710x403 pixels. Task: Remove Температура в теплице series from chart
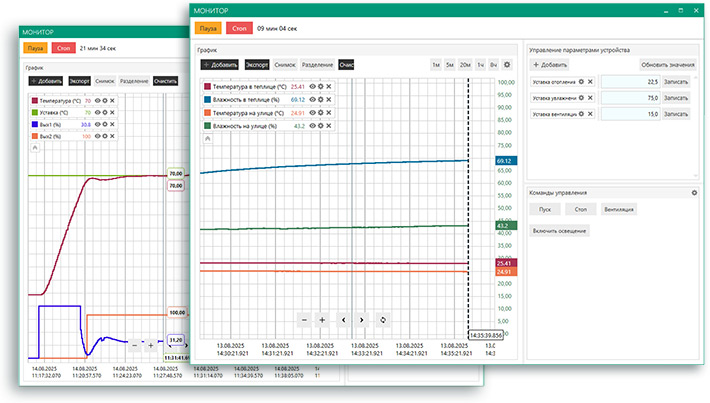tap(329, 86)
